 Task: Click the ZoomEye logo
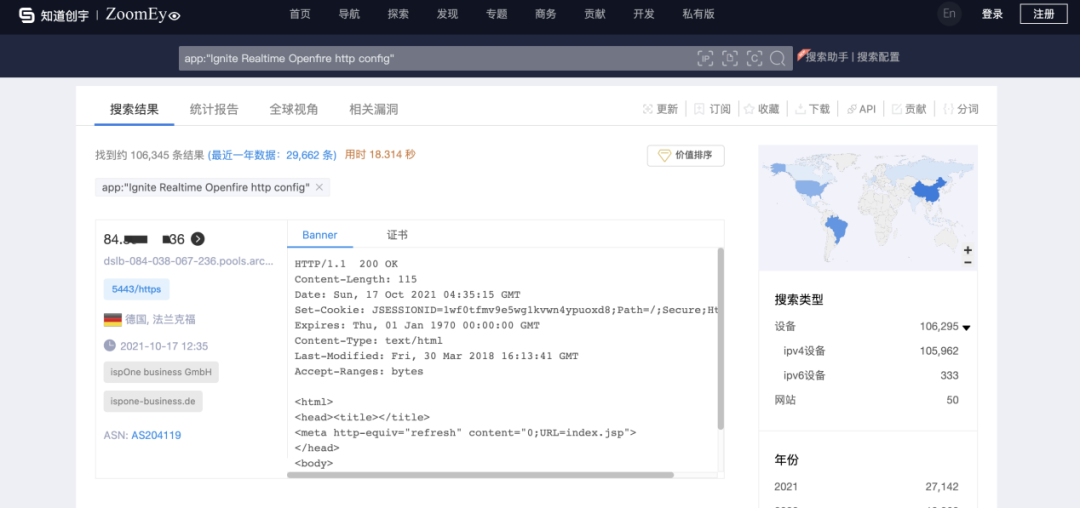(143, 14)
